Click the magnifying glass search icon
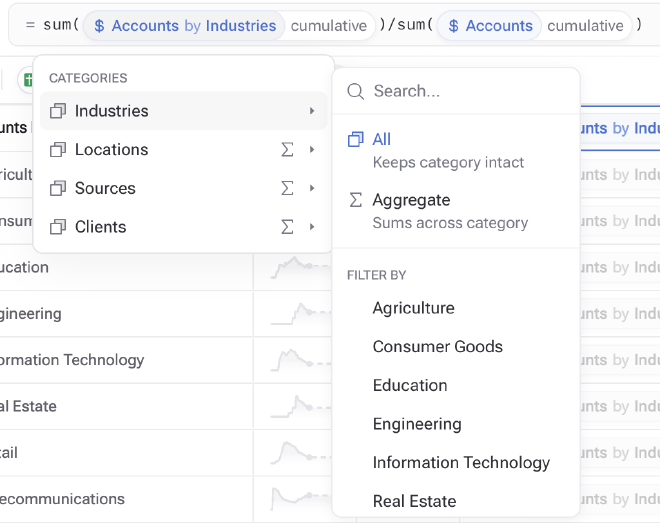 point(355,91)
